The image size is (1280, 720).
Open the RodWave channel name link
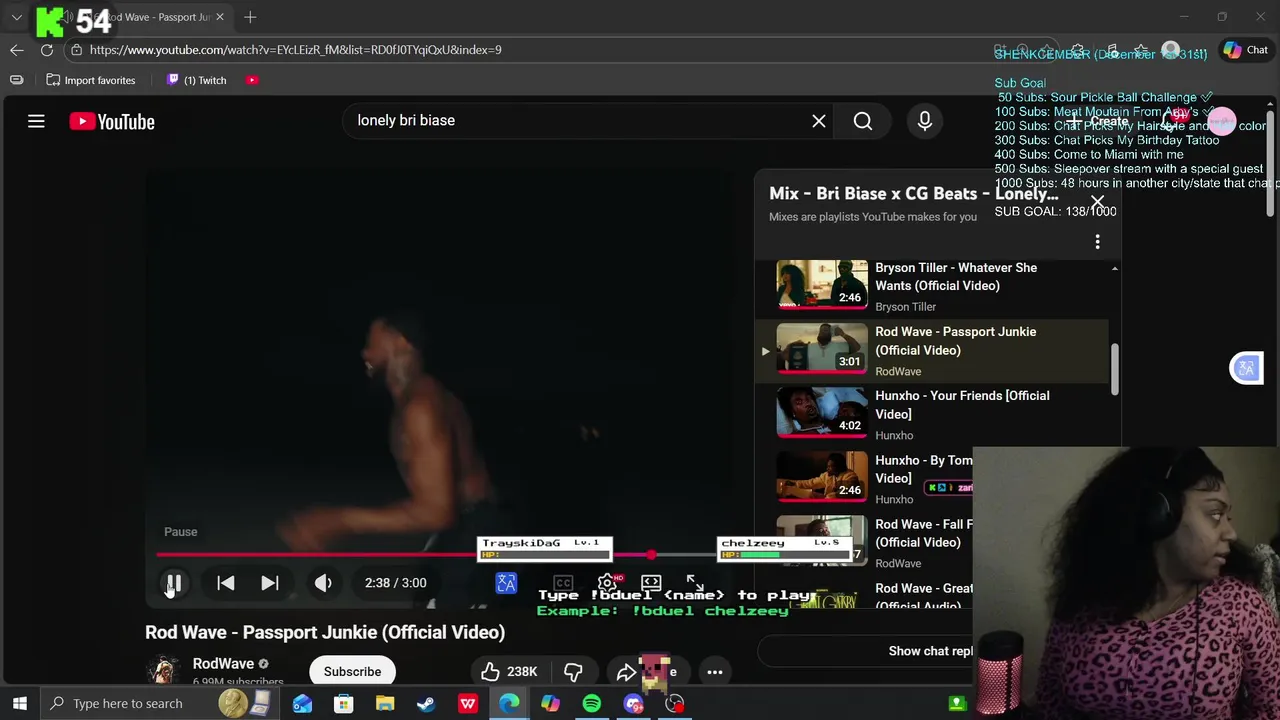[x=223, y=664]
